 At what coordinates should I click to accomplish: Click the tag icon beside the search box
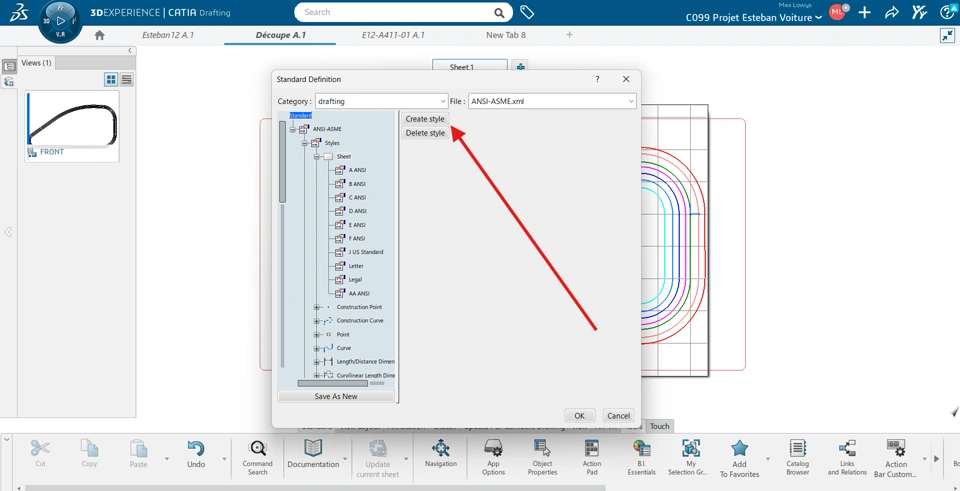coord(527,12)
